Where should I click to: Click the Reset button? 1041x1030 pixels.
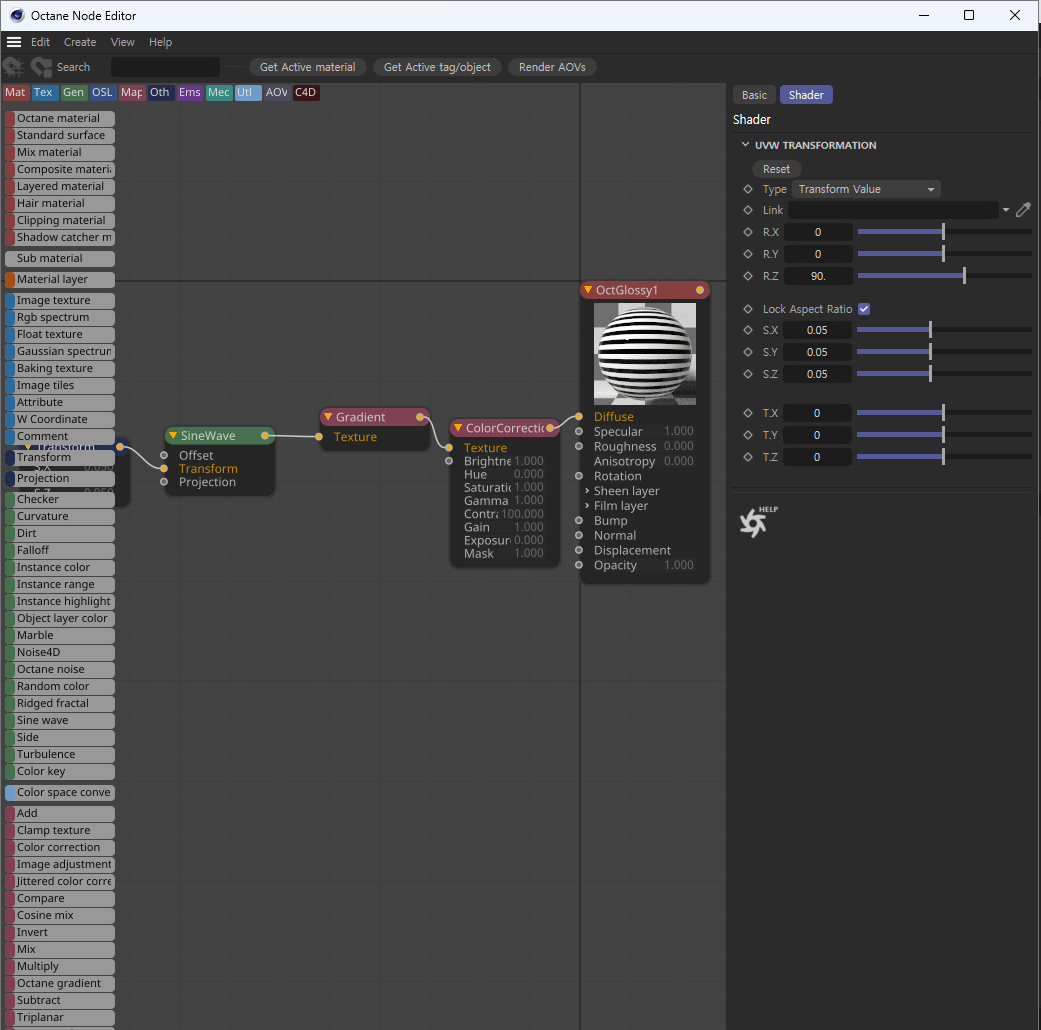(x=776, y=169)
